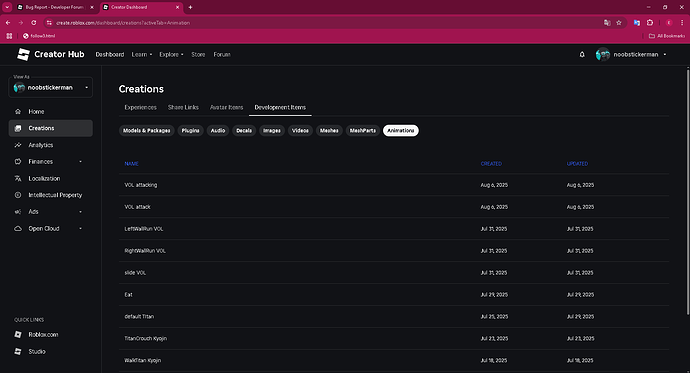Open the Forum menu item
Screen dimensions: 690x373
coord(222,55)
